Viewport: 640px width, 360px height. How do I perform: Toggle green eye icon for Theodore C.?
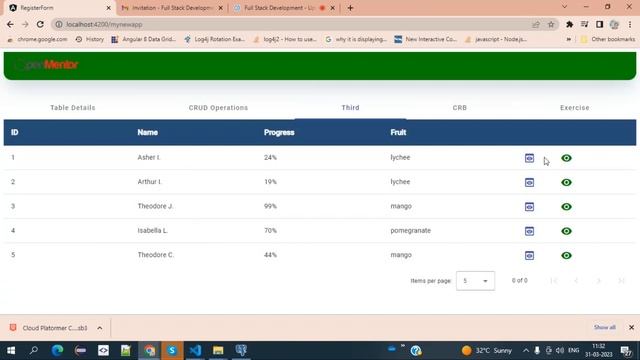tap(566, 256)
